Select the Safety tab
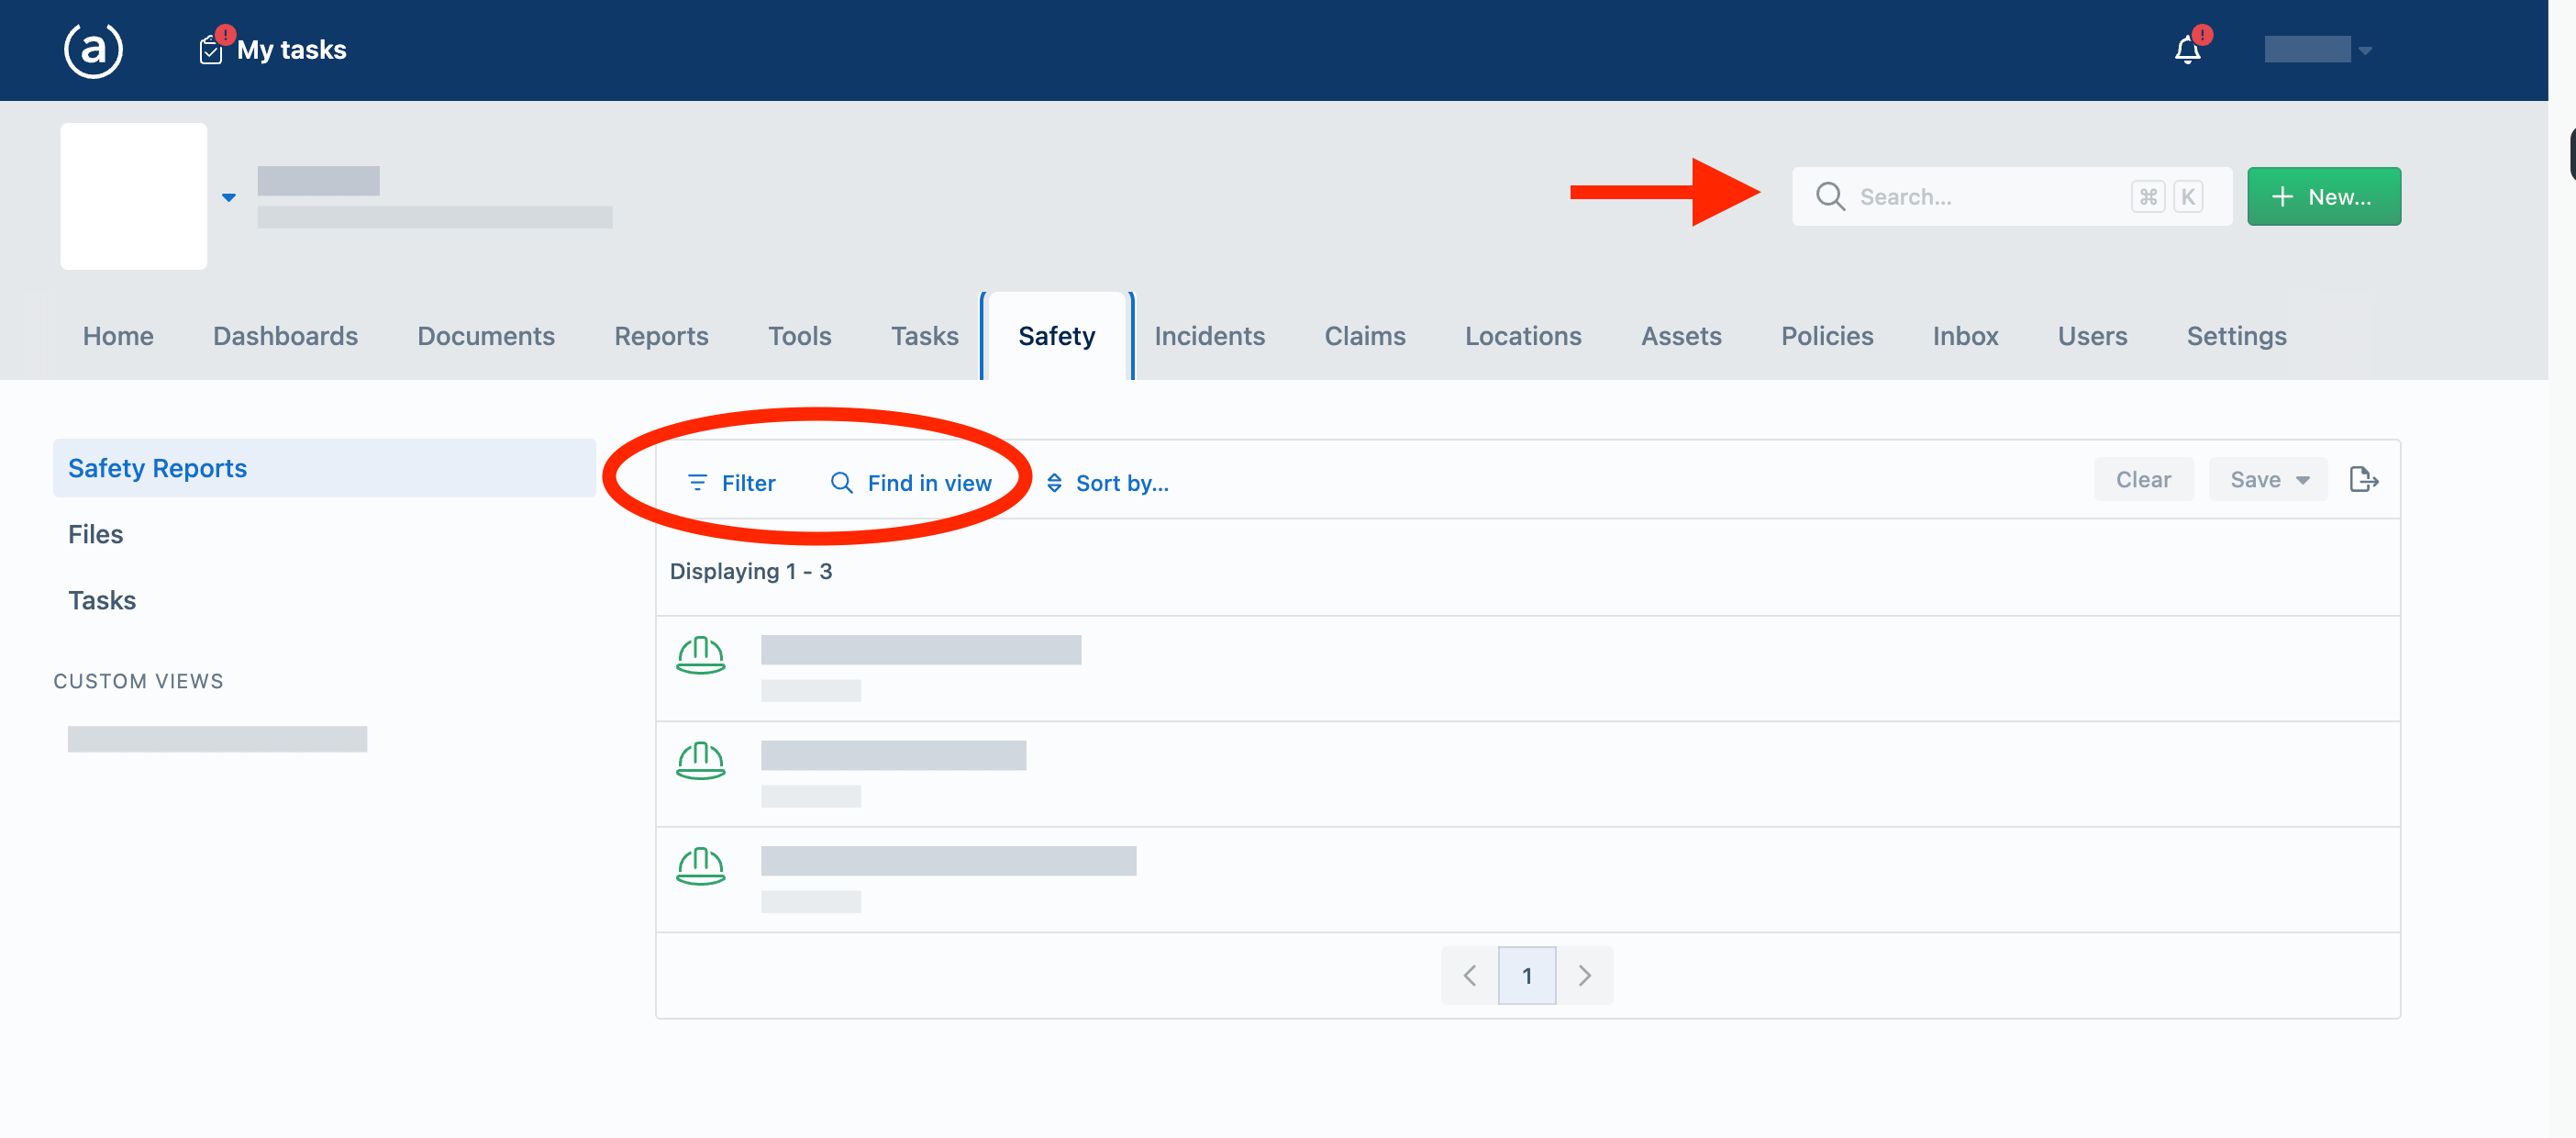The width and height of the screenshot is (2576, 1138). [1056, 336]
